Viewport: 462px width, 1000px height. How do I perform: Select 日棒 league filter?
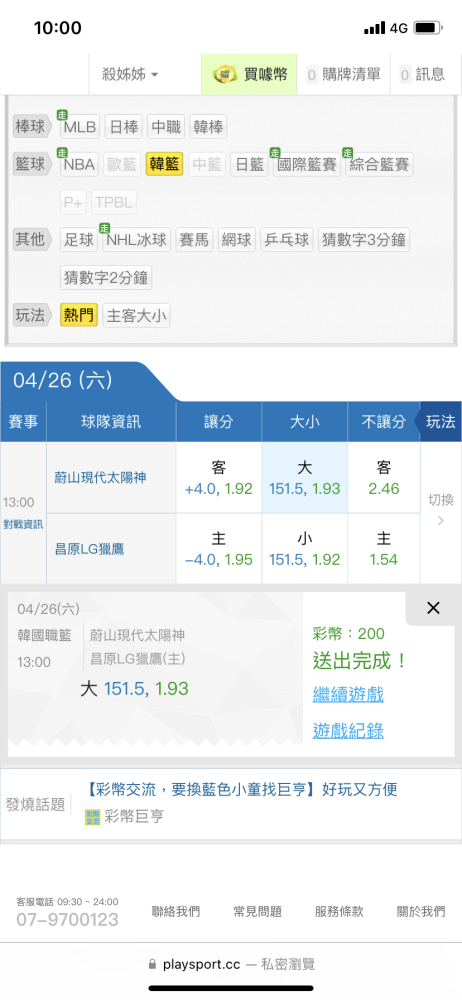123,128
